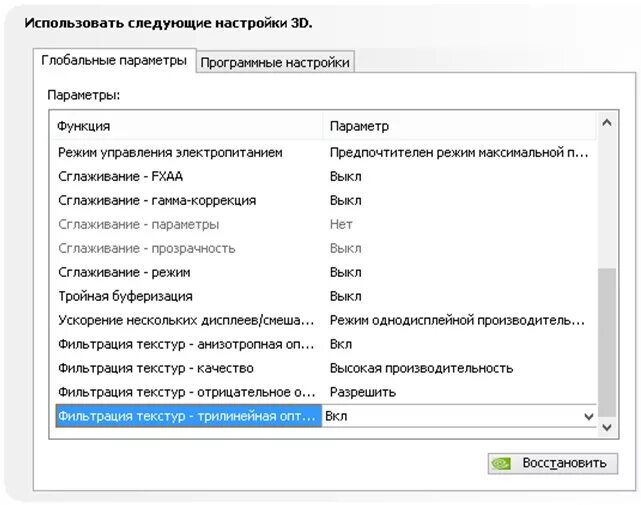Screen dimensions: 641x505
Task: Click the NVIDIA logo on the Восстановить button
Action: pos(501,463)
